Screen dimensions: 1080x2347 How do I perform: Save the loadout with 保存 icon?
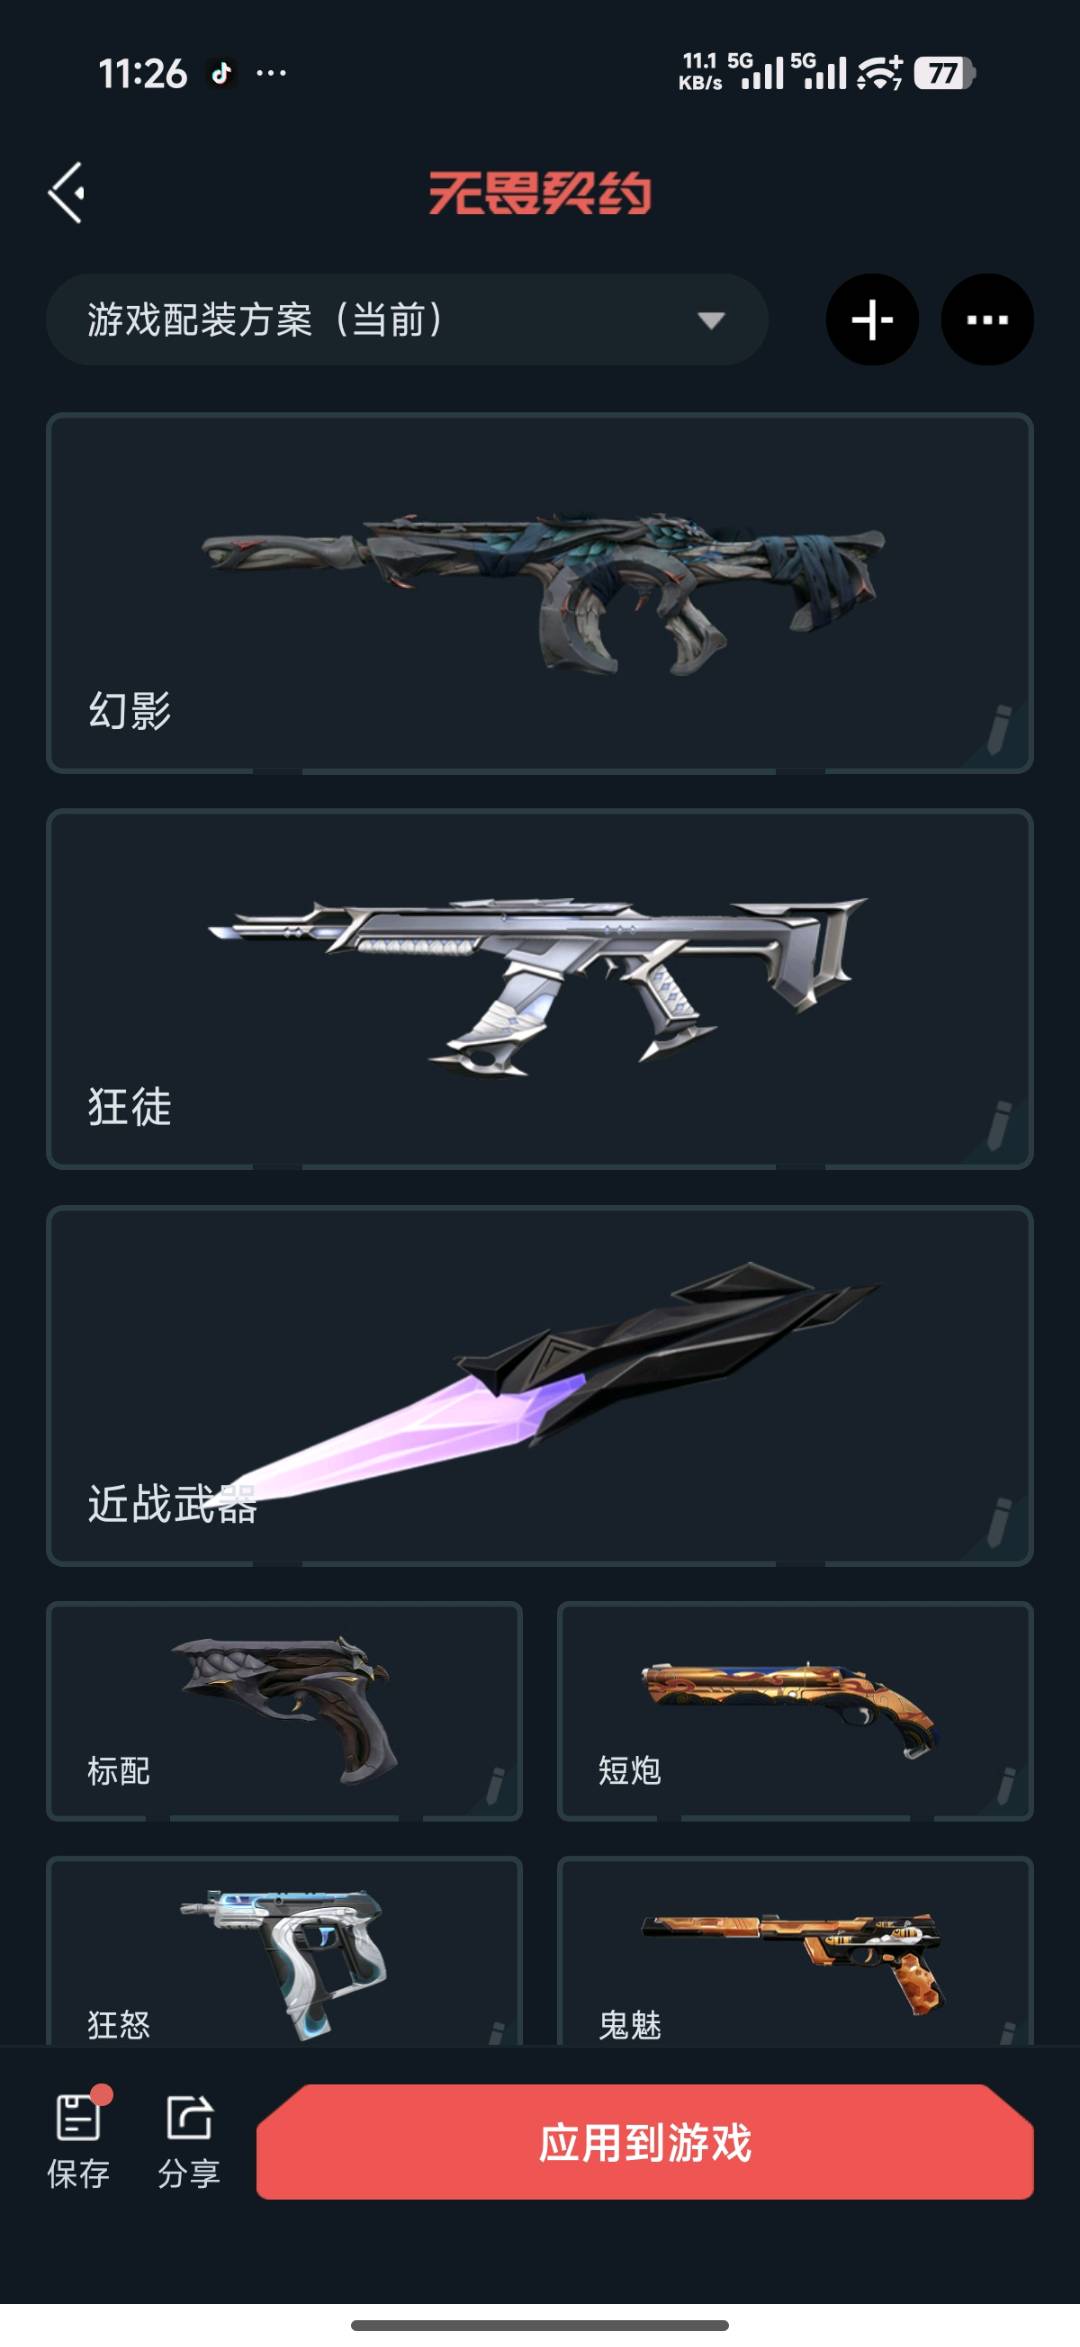pyautogui.click(x=79, y=2138)
